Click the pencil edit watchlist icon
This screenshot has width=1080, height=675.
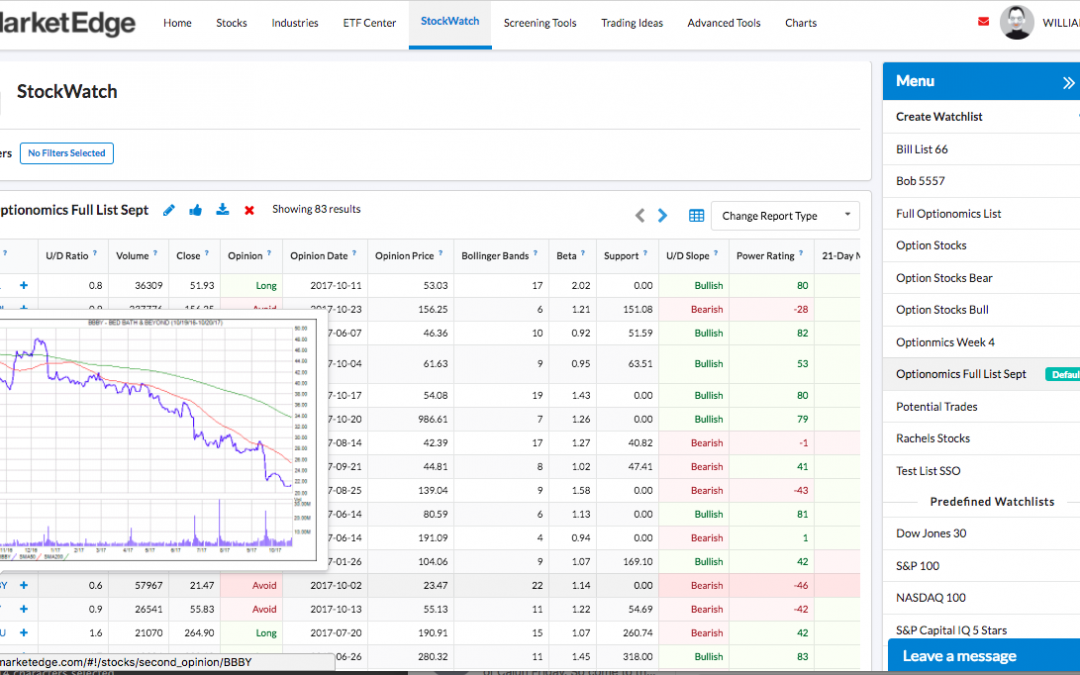click(169, 210)
